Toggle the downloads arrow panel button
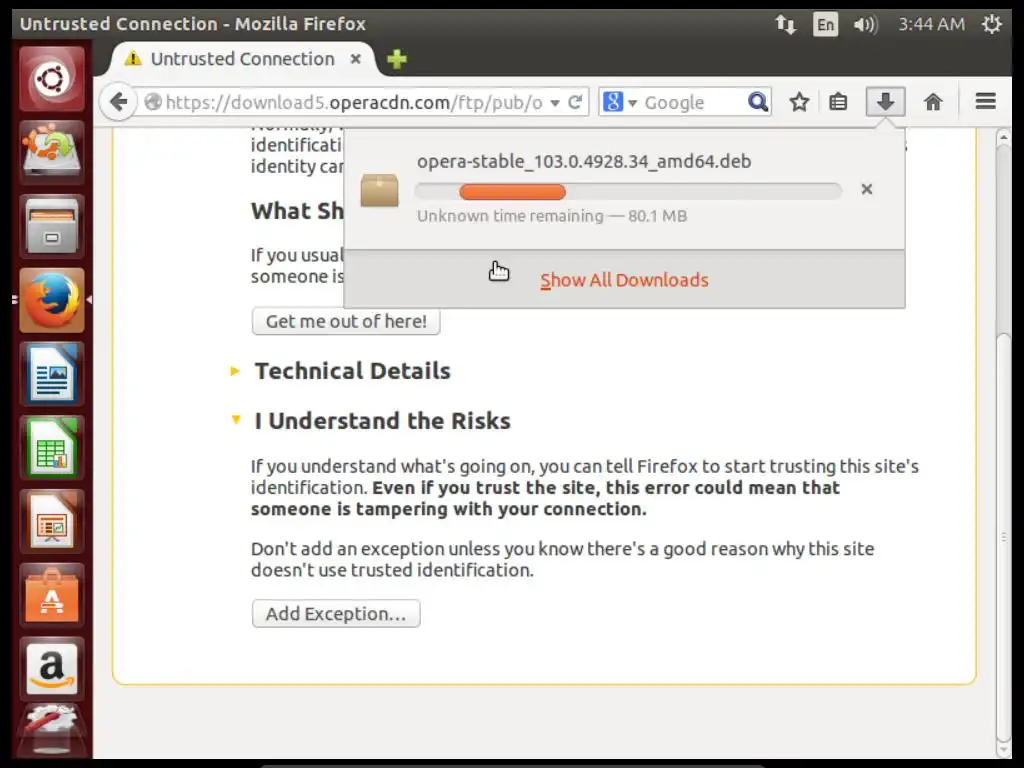This screenshot has height=768, width=1024. coord(886,102)
